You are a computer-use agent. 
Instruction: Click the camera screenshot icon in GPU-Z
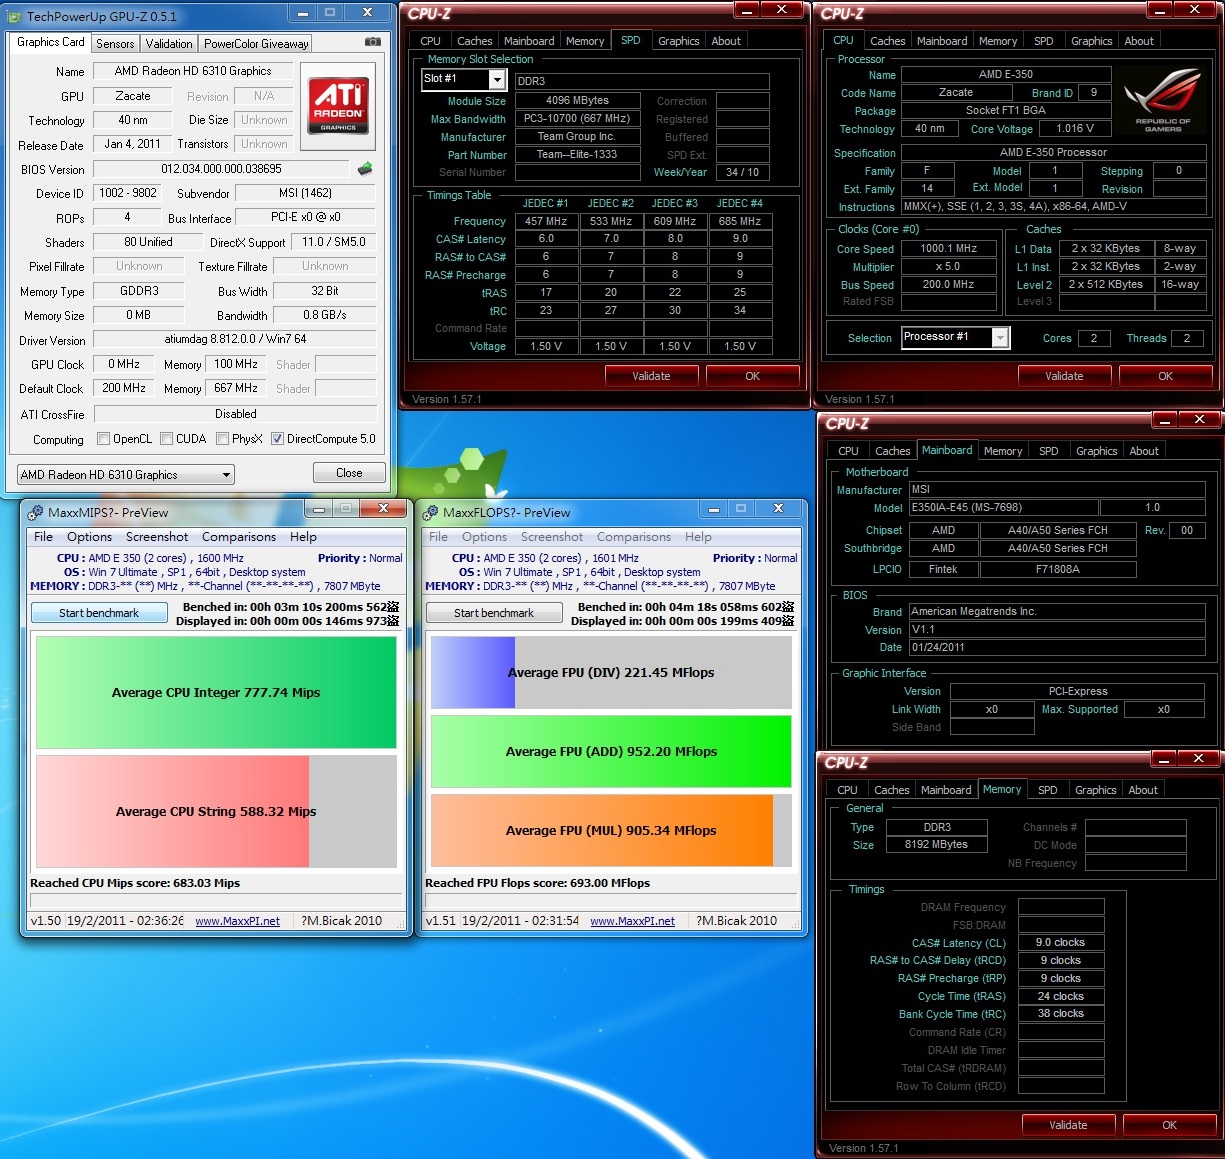[373, 42]
